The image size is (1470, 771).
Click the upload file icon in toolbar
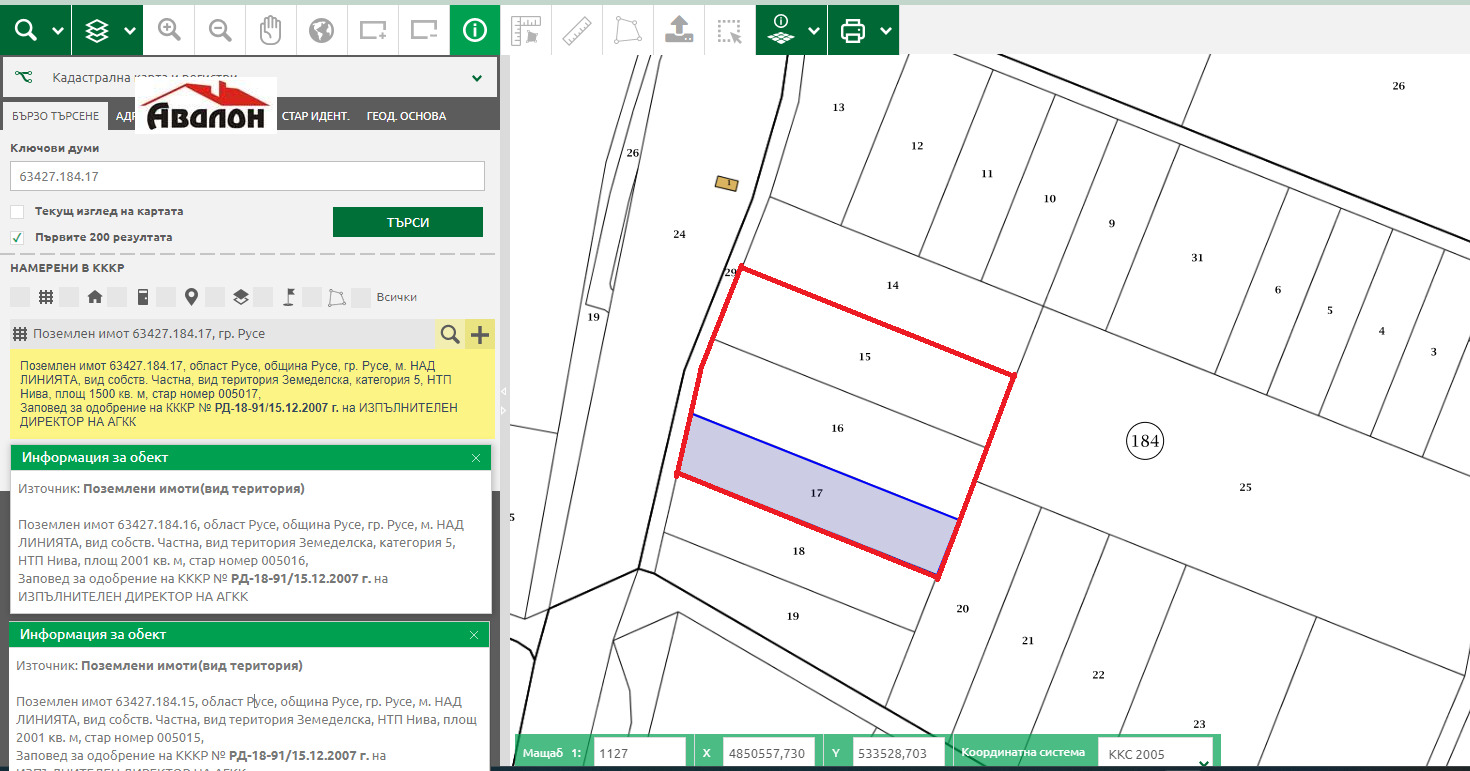(x=679, y=30)
